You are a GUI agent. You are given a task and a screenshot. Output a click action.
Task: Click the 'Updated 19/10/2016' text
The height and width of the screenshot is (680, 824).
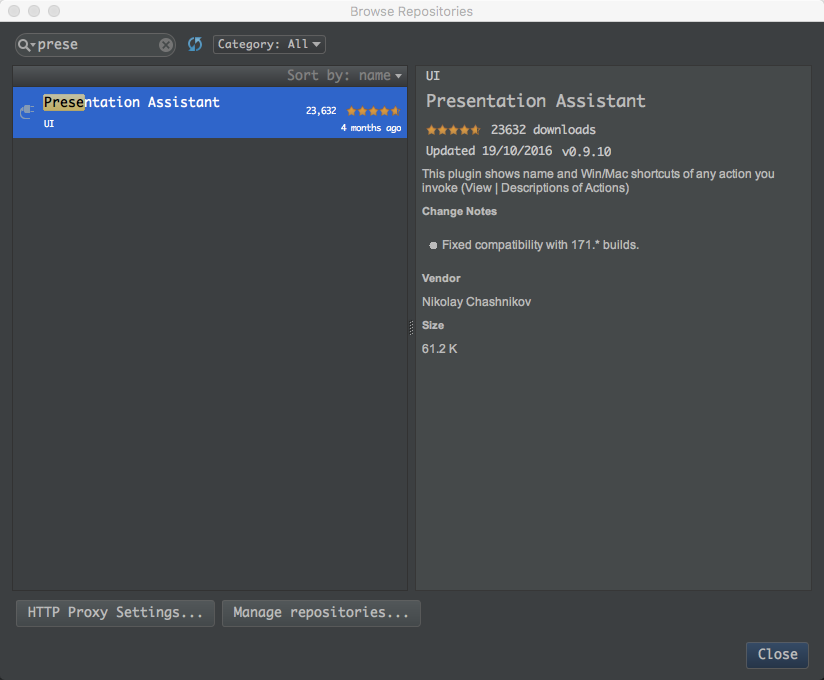pyautogui.click(x=489, y=151)
